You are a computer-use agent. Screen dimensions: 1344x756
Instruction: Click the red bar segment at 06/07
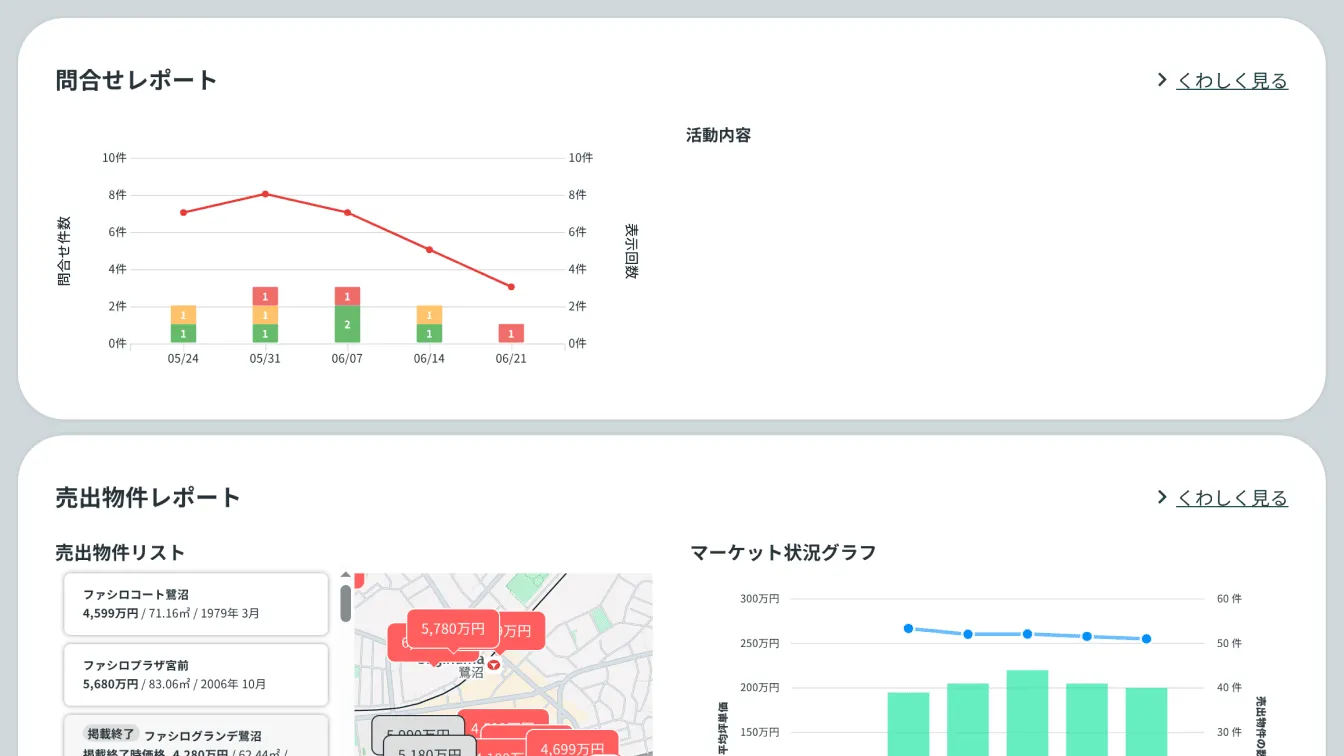[347, 296]
